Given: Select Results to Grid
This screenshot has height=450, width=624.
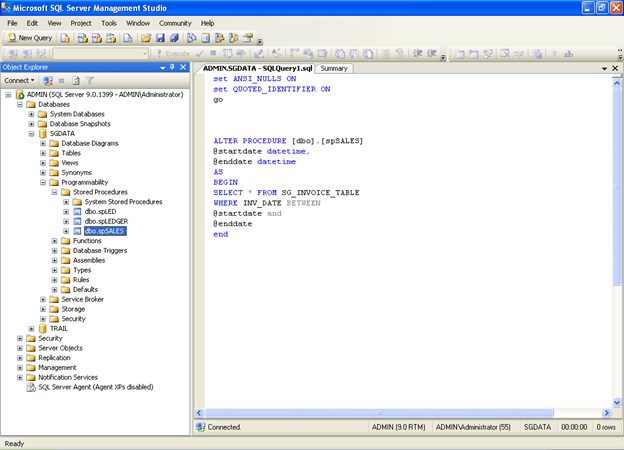Looking at the screenshot, I should click(354, 53).
